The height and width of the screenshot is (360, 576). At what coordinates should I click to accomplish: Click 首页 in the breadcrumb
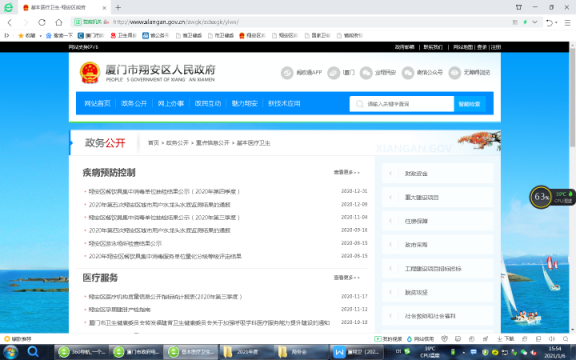[x=154, y=143]
